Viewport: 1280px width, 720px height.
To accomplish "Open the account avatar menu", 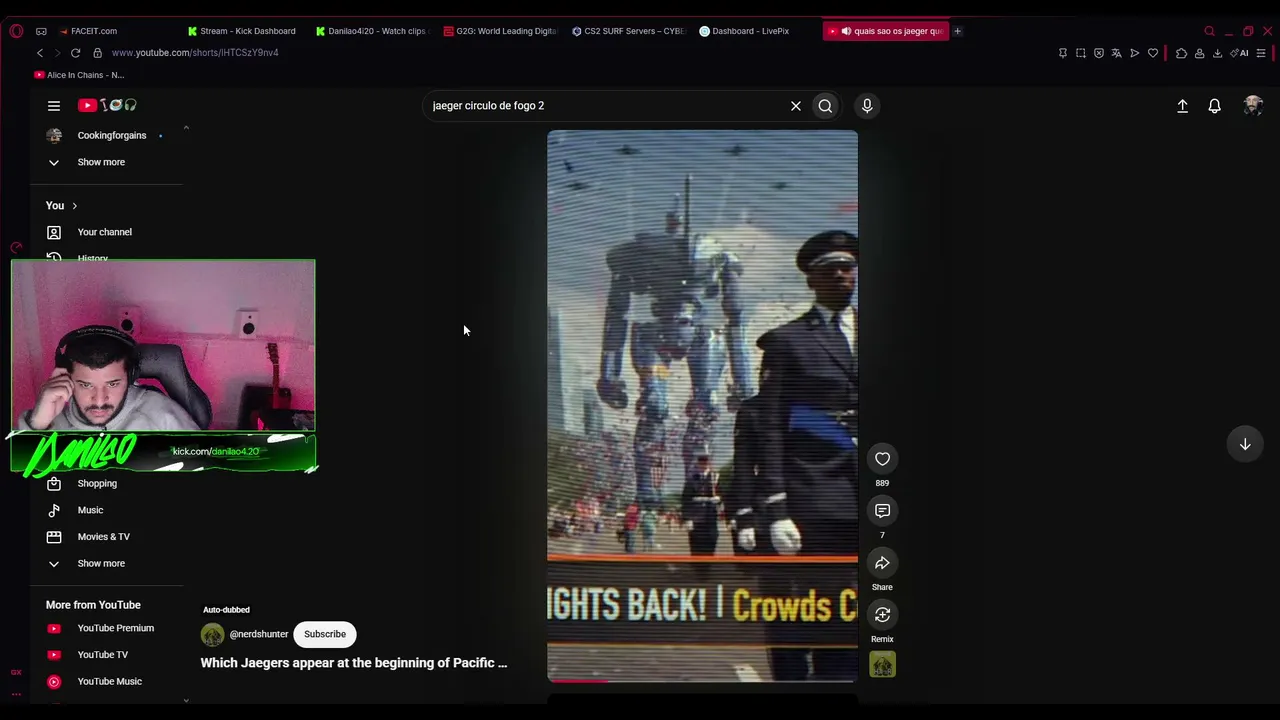I will pyautogui.click(x=1253, y=106).
